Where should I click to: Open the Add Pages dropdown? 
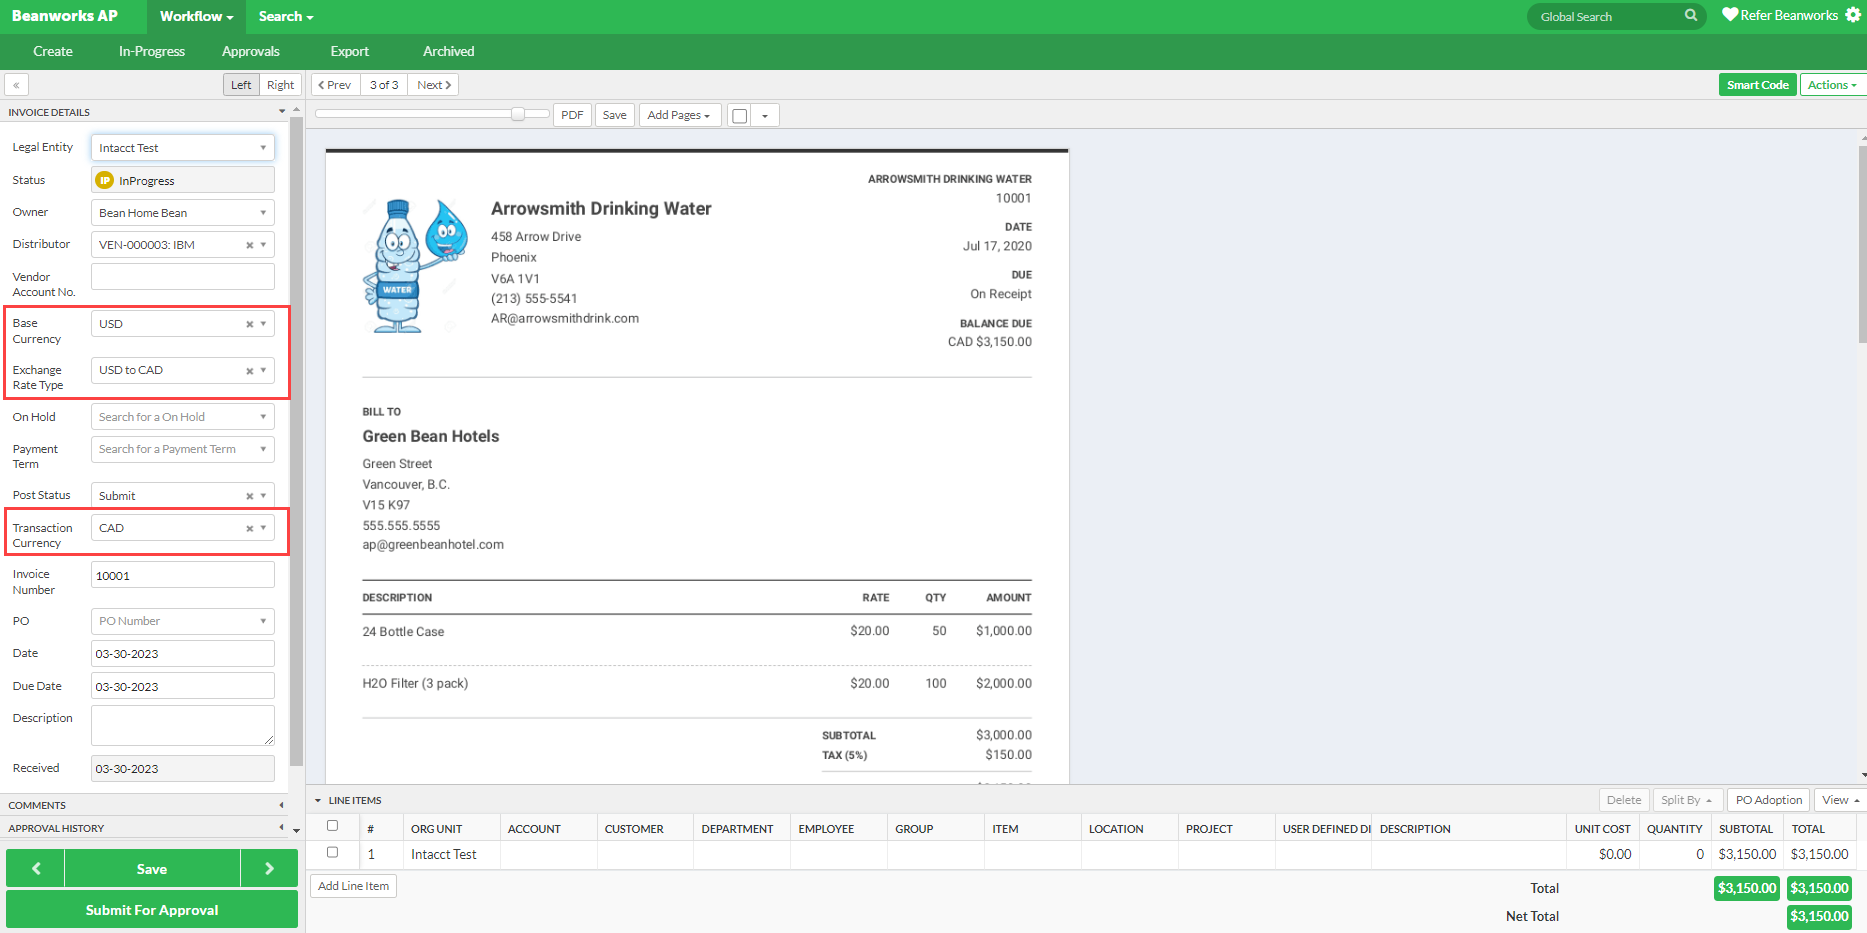tap(679, 114)
